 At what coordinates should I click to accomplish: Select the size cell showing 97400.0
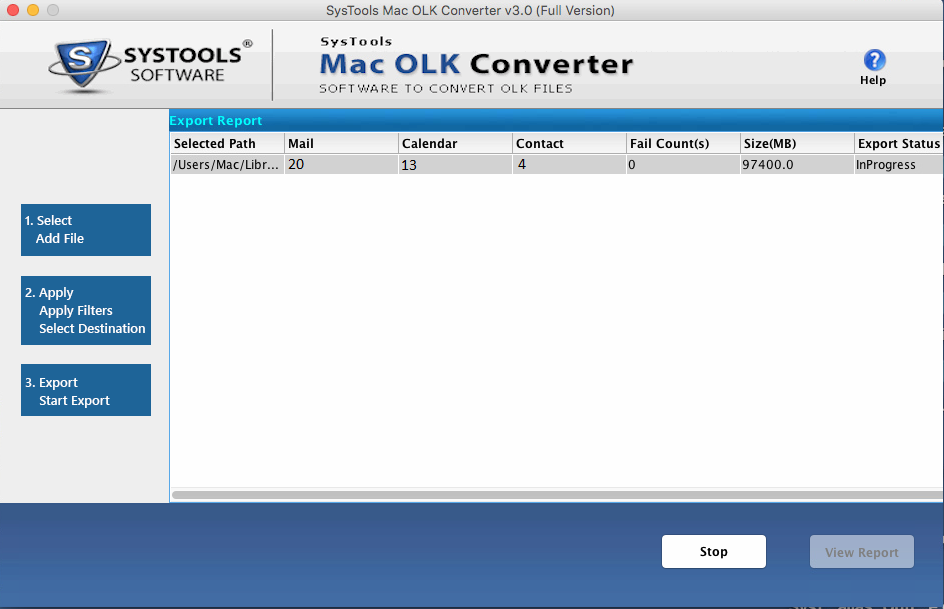797,164
